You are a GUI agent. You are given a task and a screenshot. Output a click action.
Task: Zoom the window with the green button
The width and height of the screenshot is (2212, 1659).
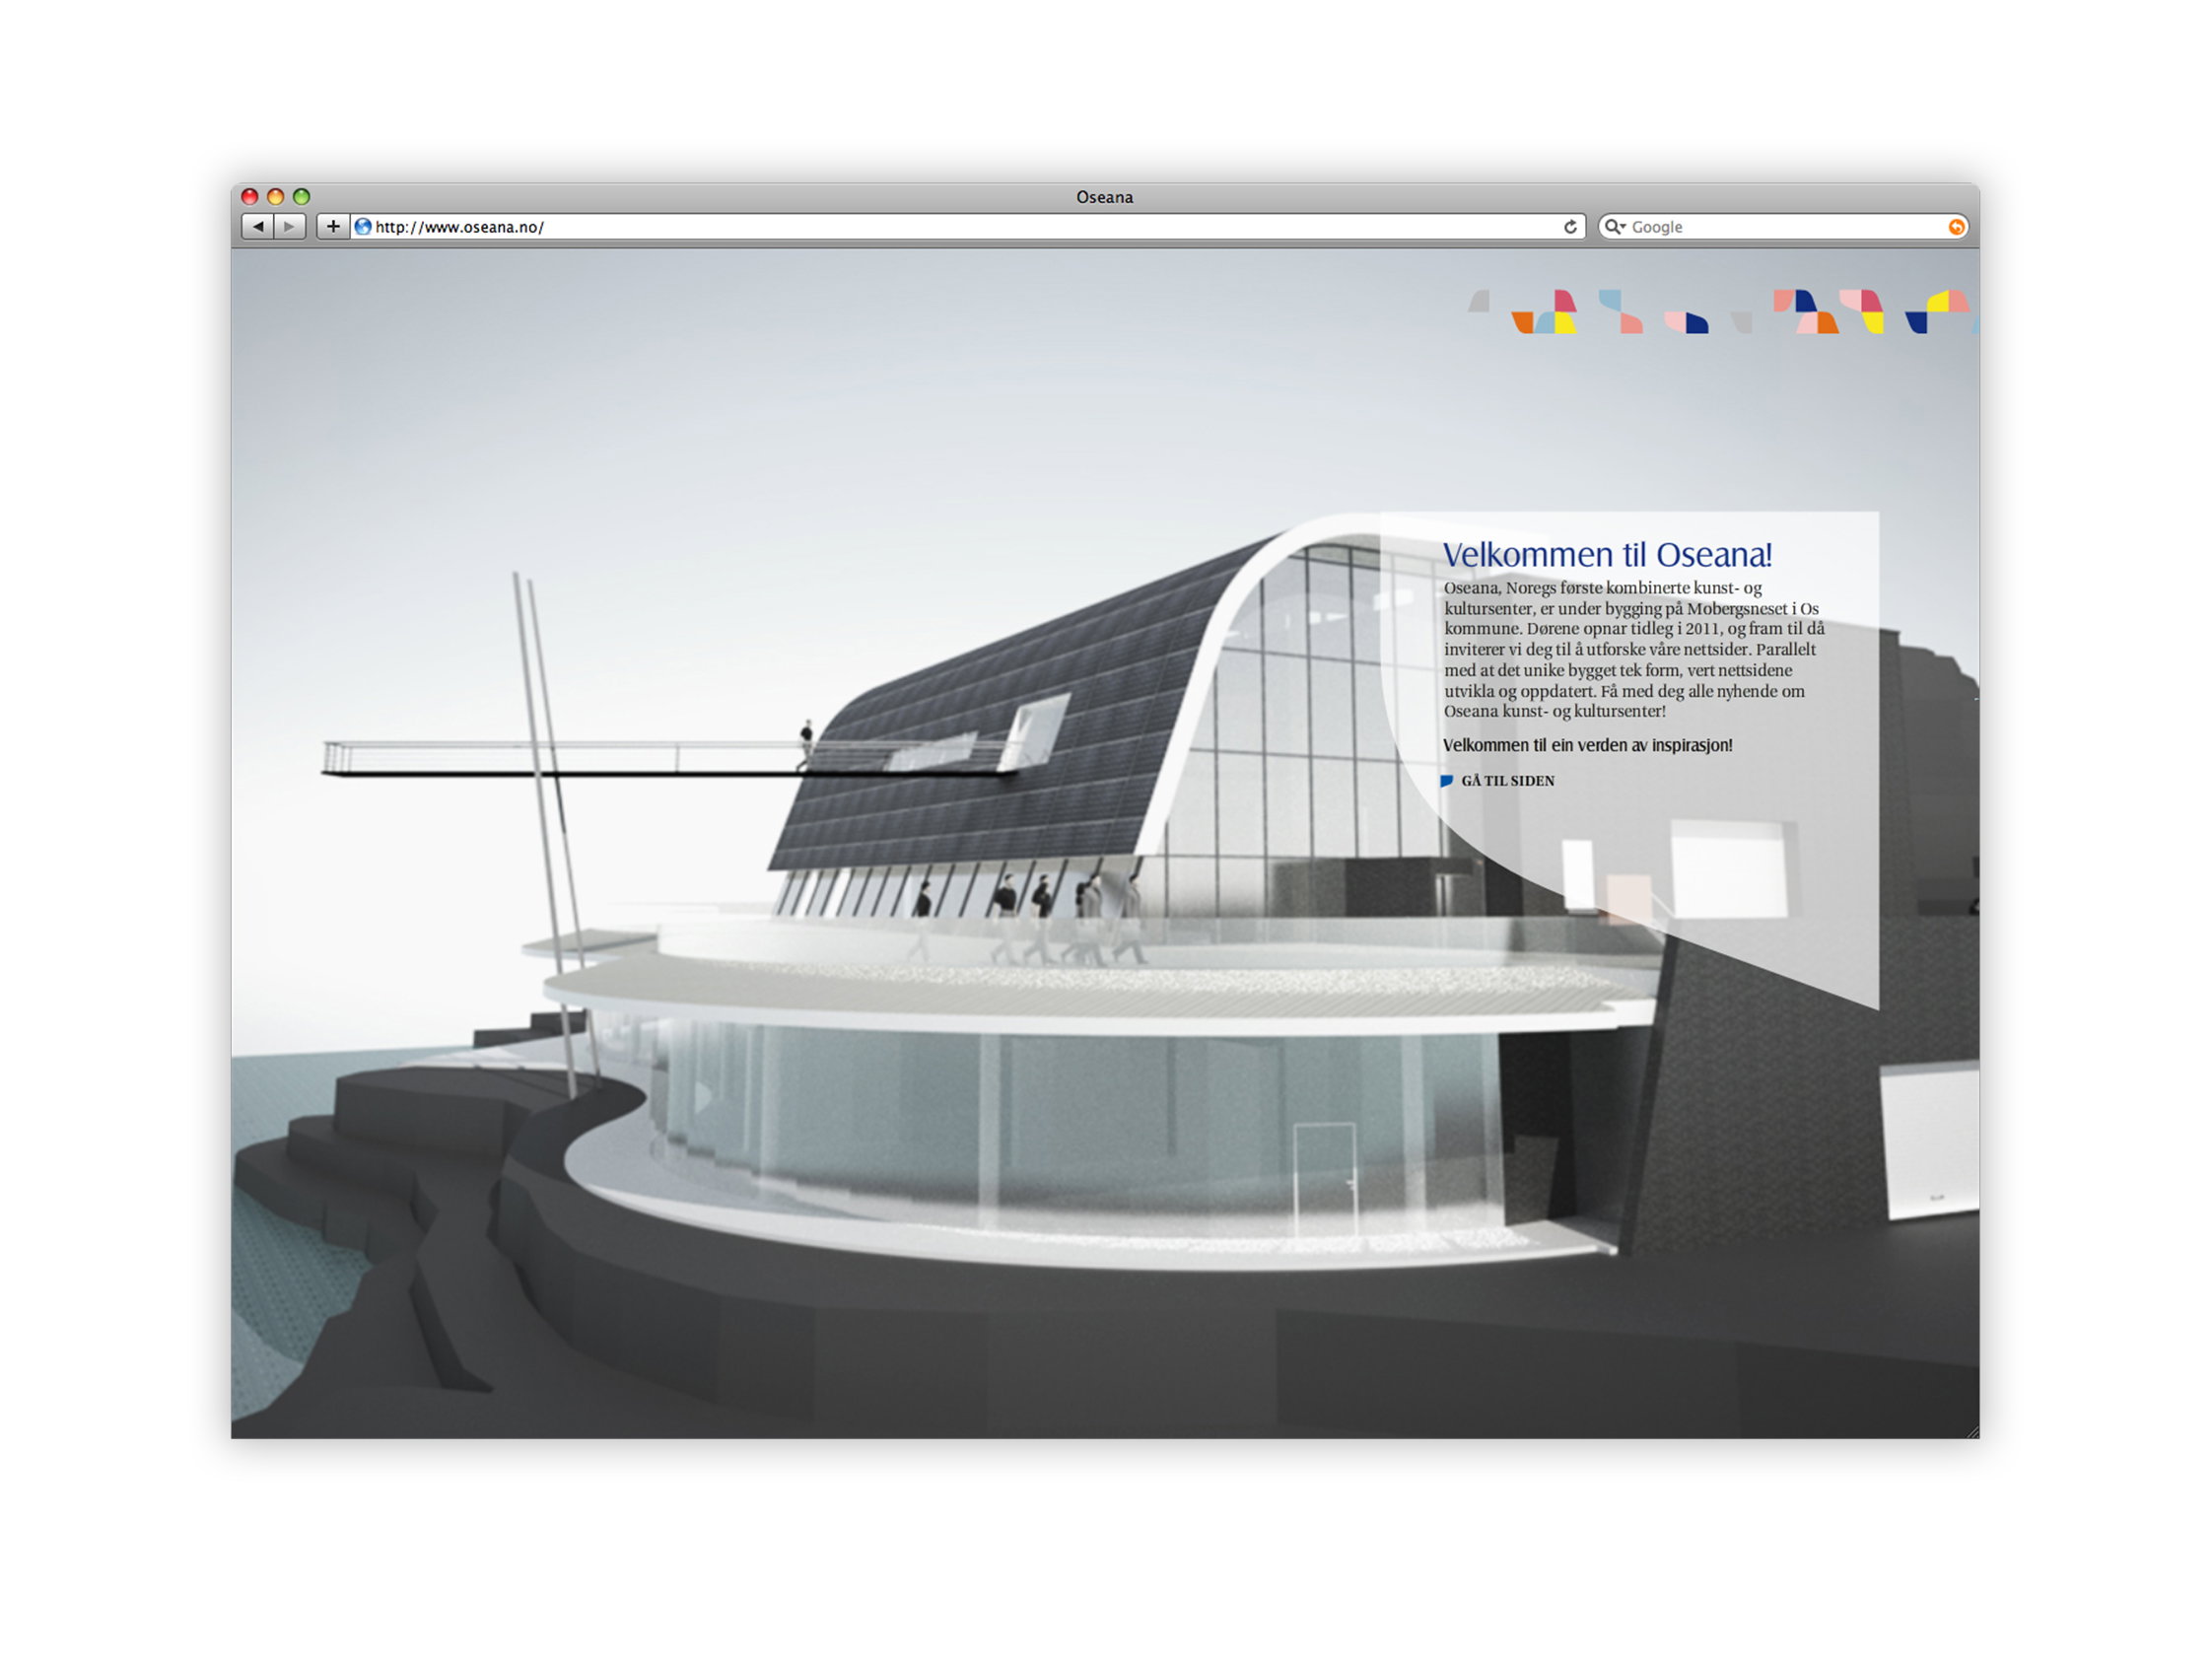coord(301,197)
